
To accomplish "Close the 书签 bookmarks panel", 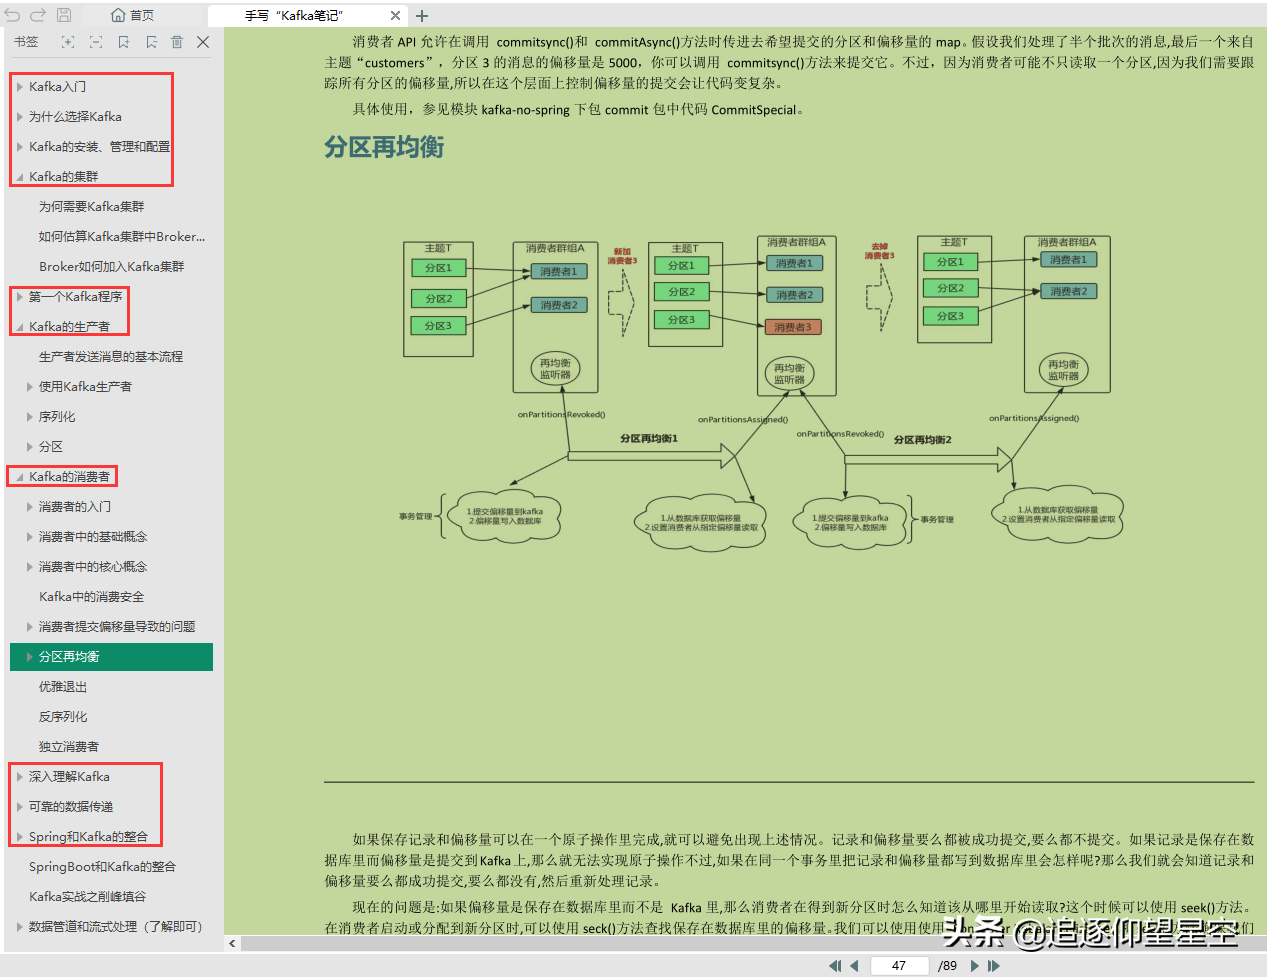I will click(203, 42).
